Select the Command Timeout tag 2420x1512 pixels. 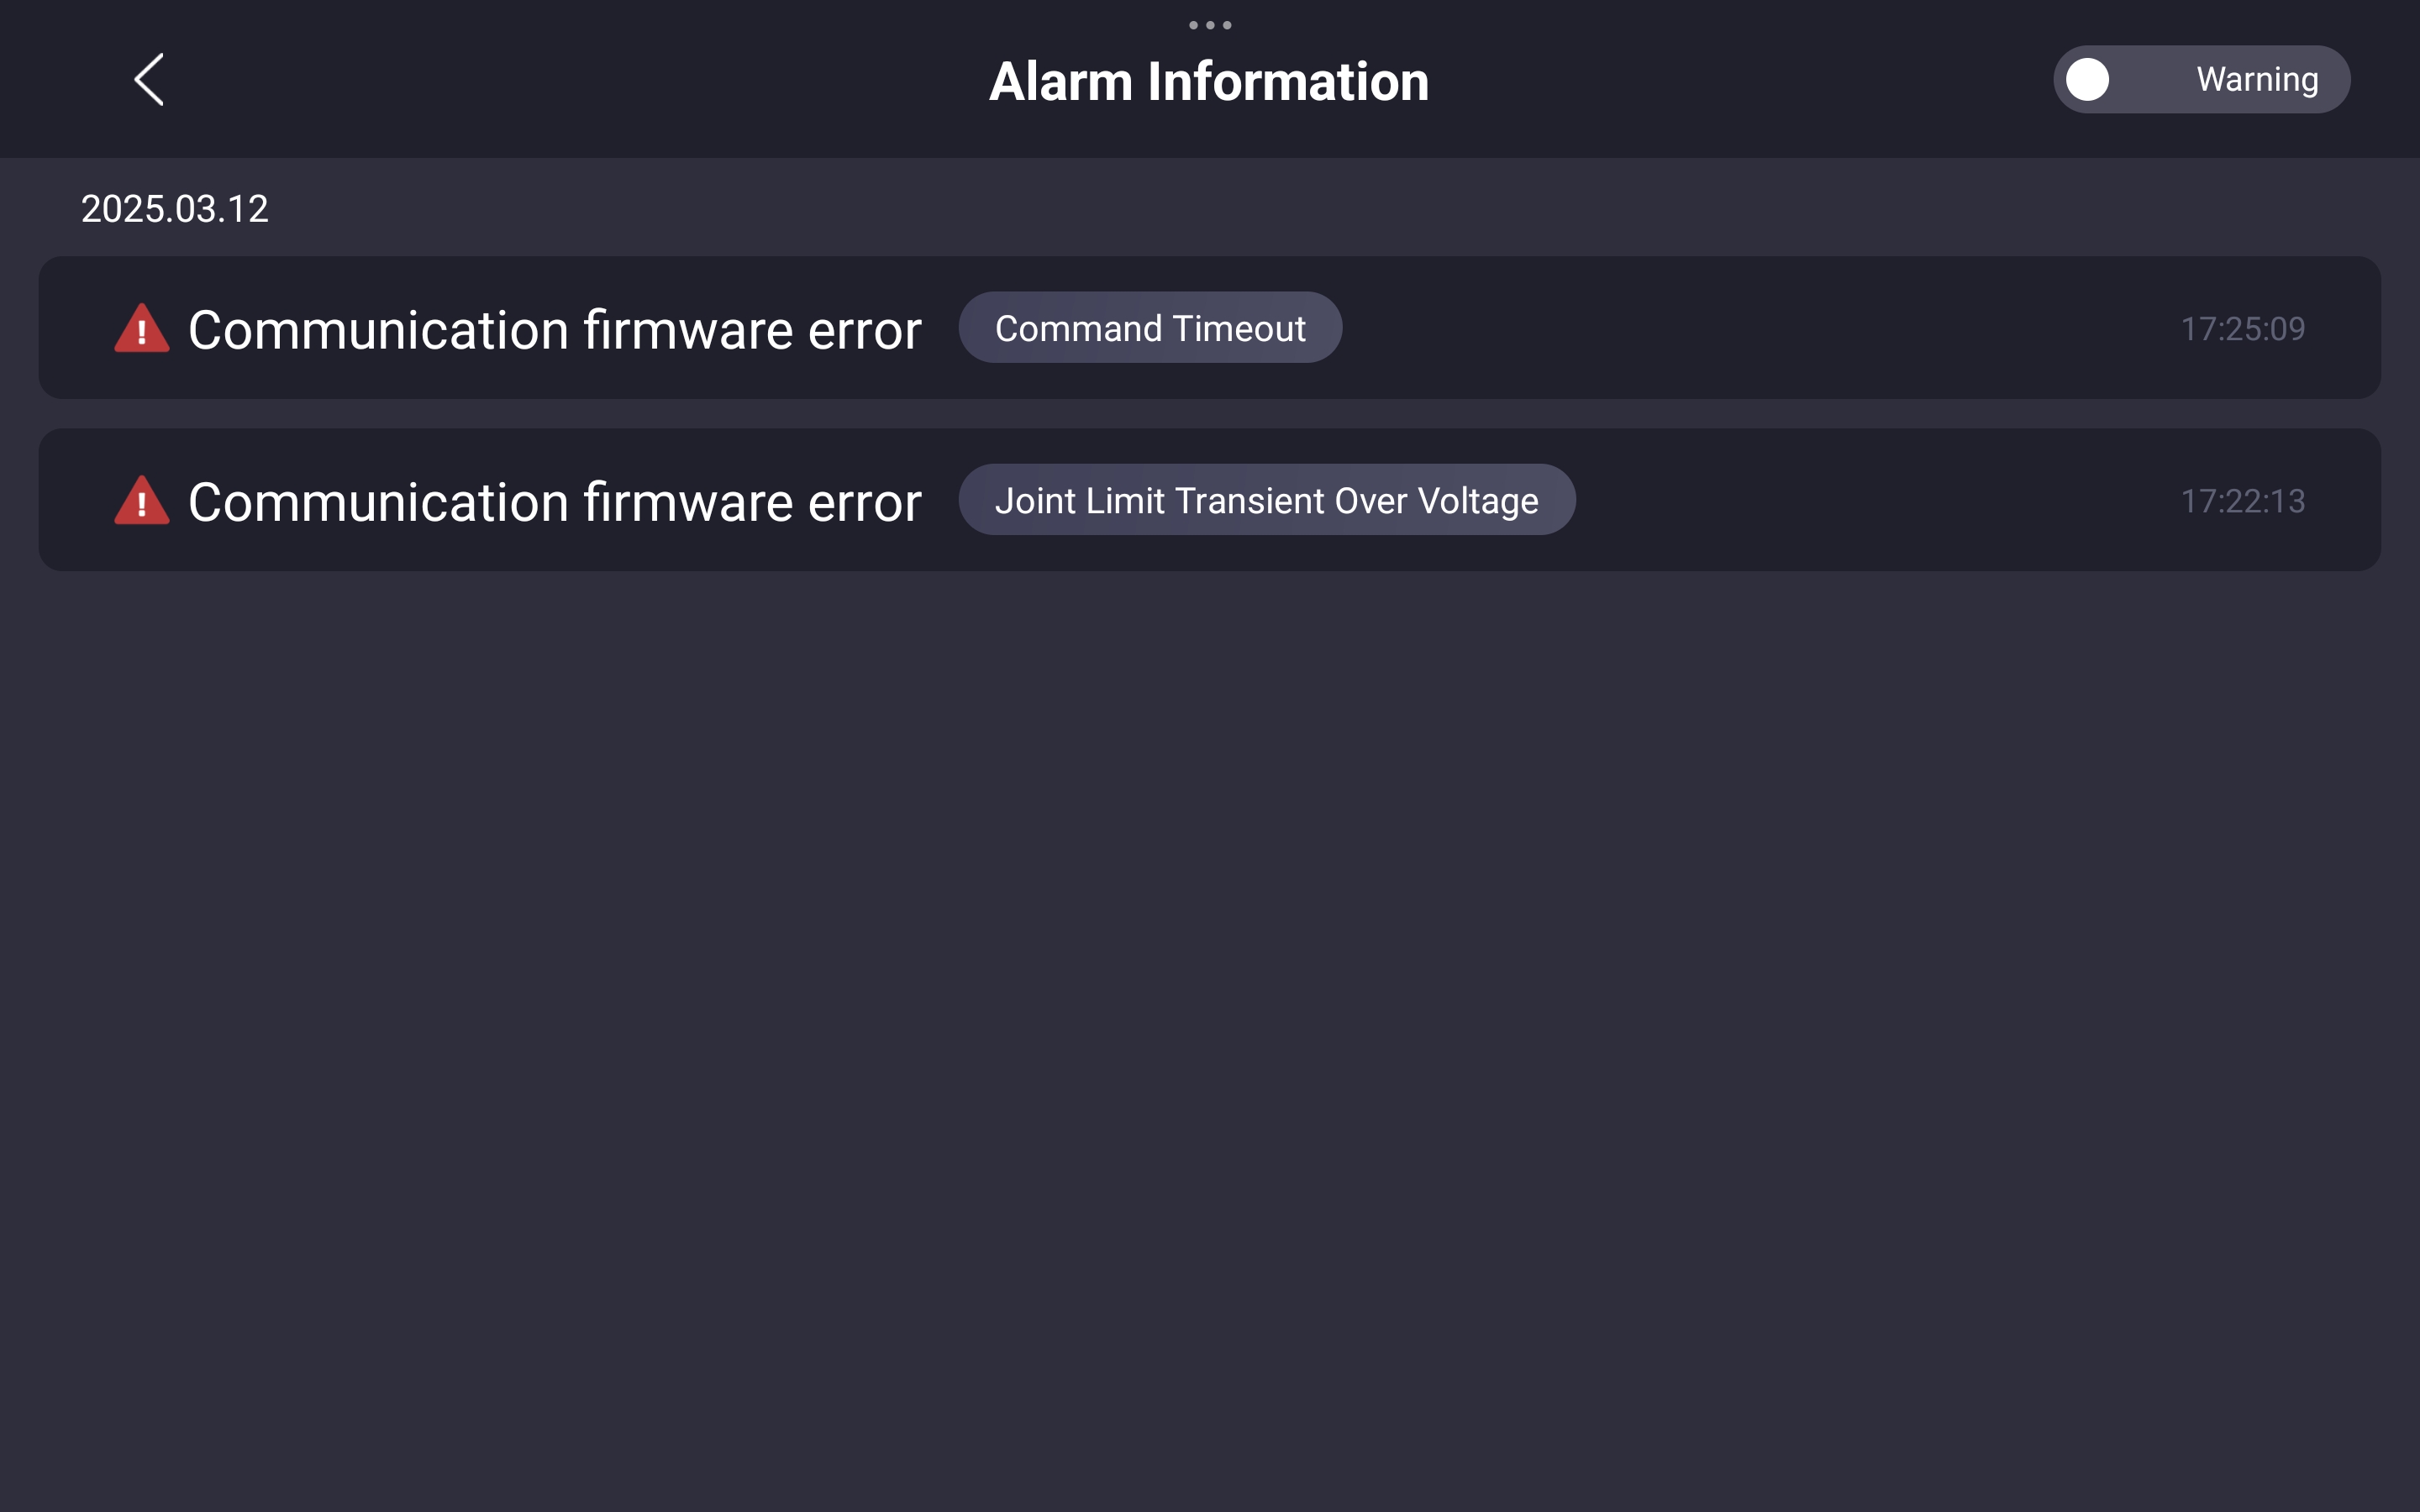tap(1150, 328)
